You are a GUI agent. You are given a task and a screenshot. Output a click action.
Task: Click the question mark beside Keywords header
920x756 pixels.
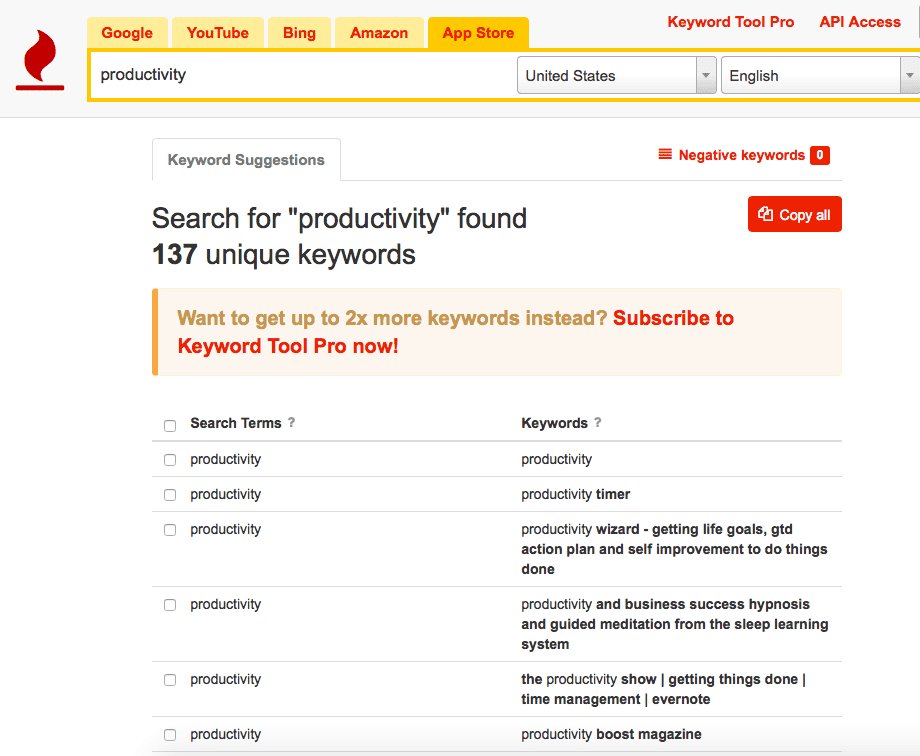(598, 423)
